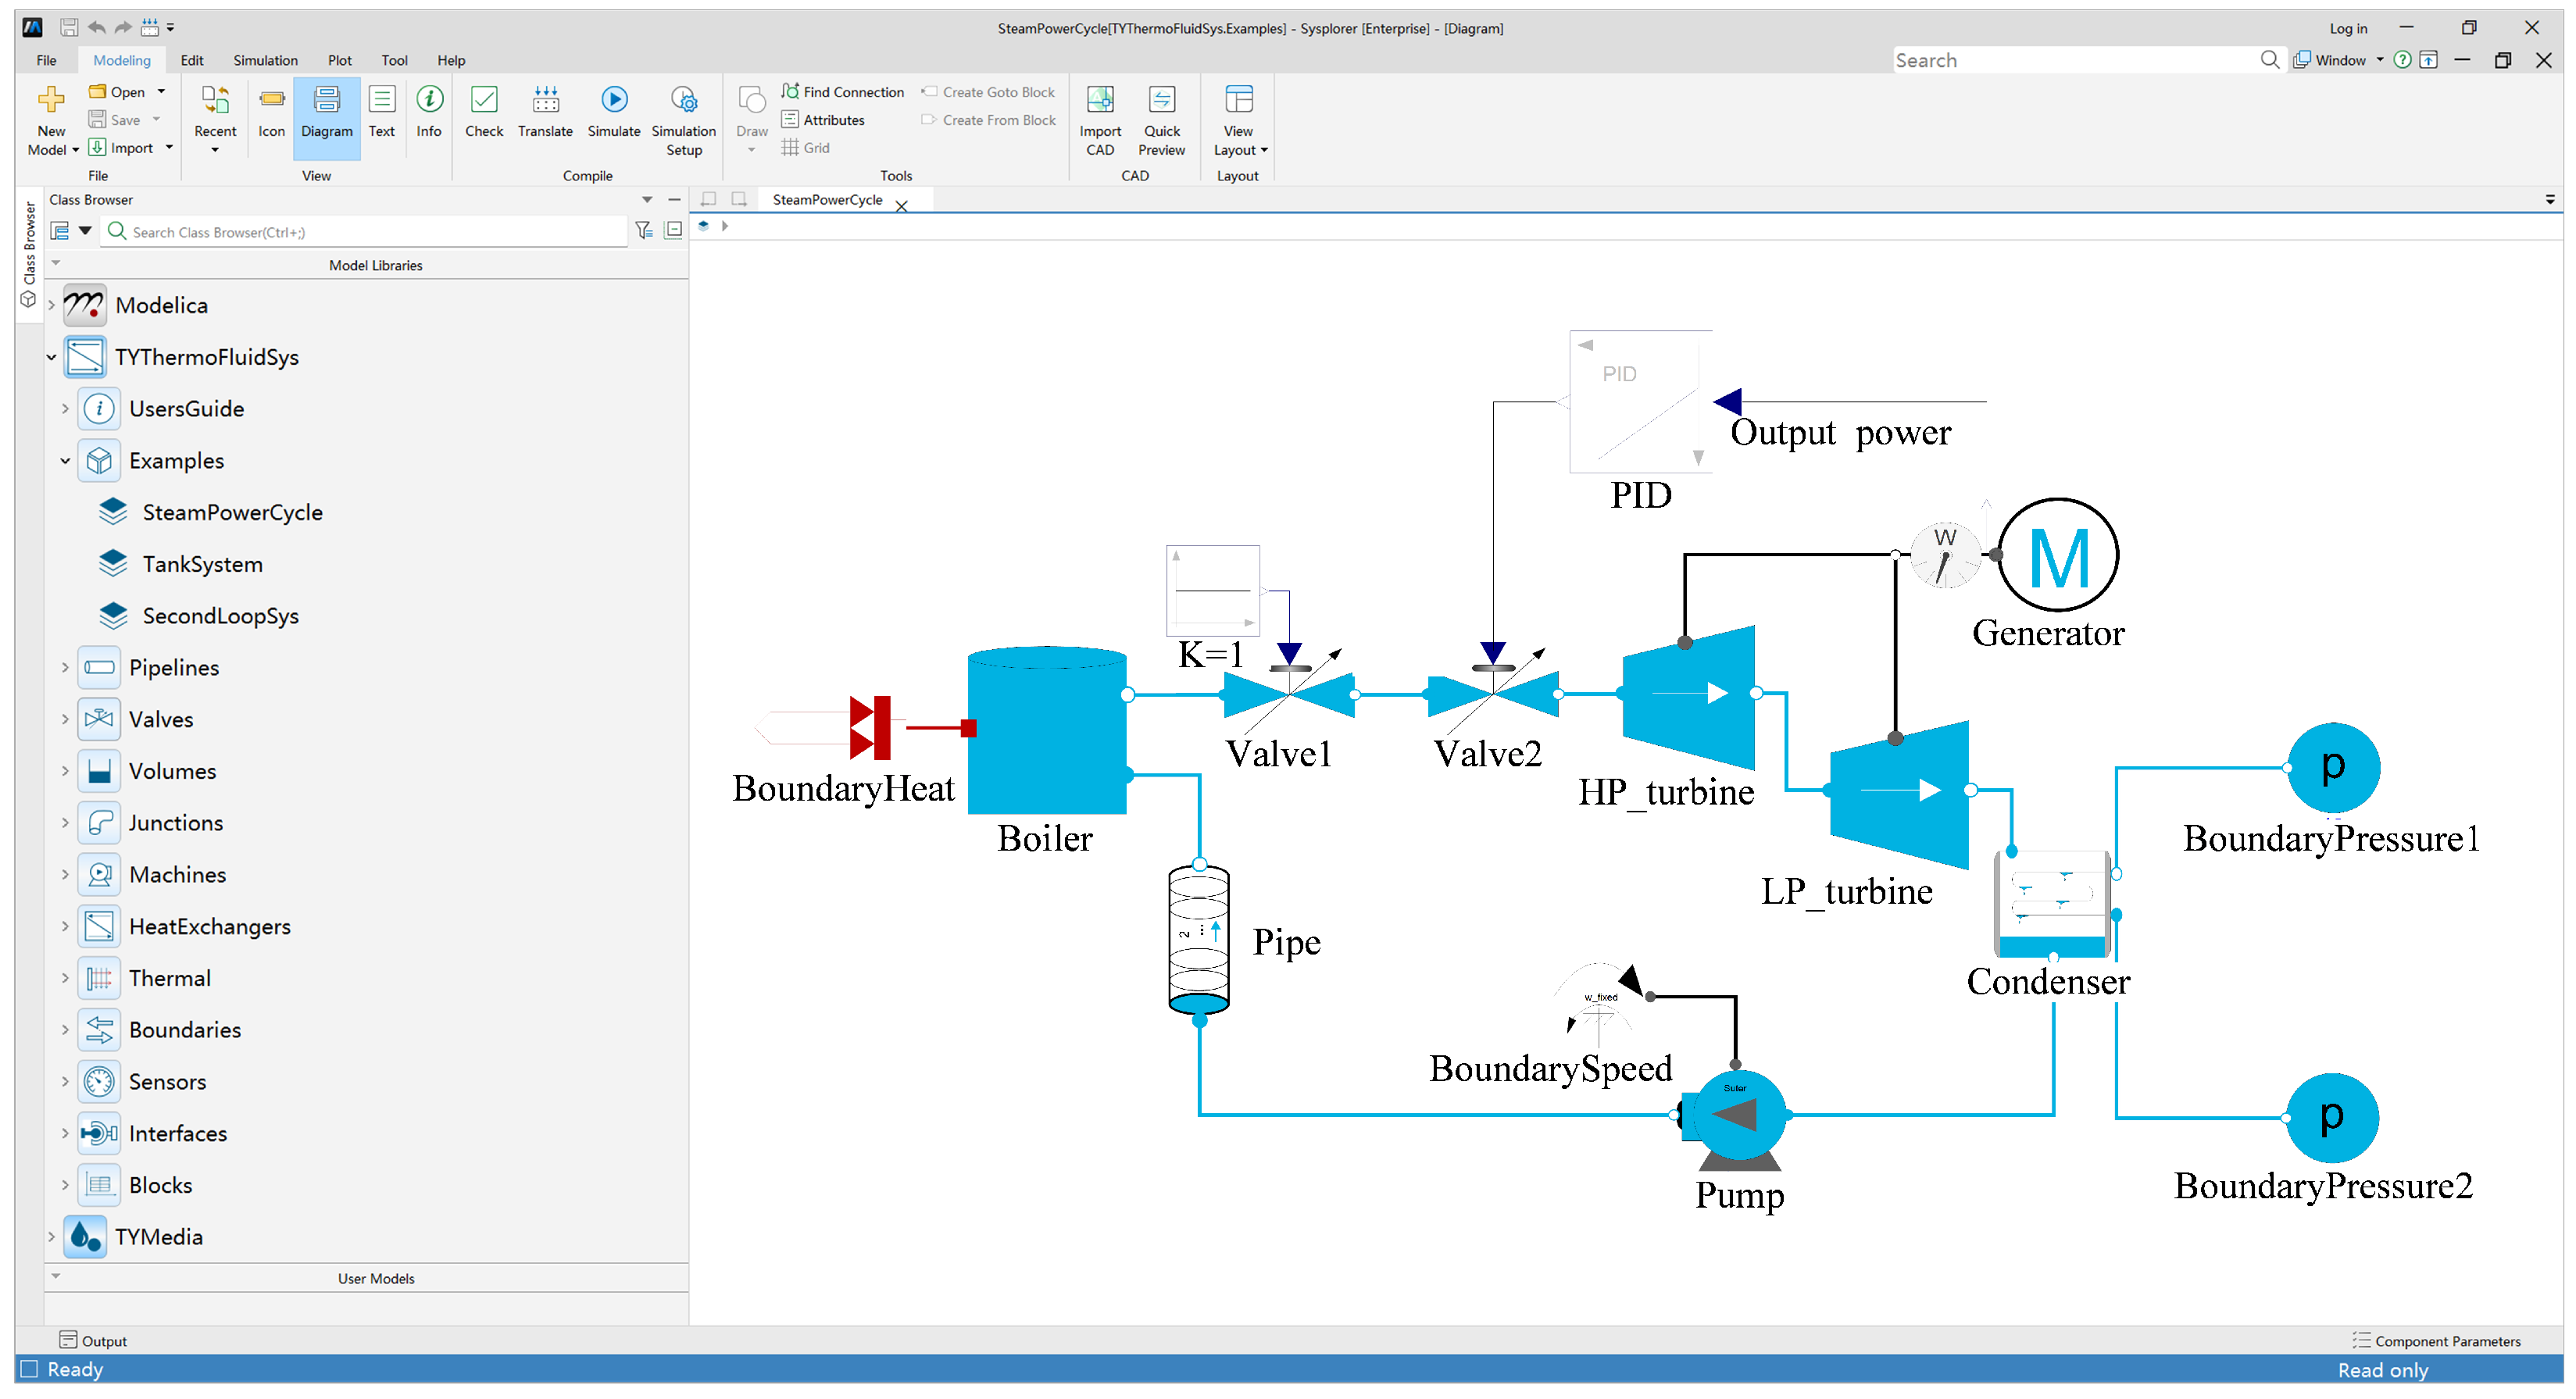This screenshot has width=2576, height=1399.
Task: Open the Simulation ribbon tab
Action: [265, 60]
